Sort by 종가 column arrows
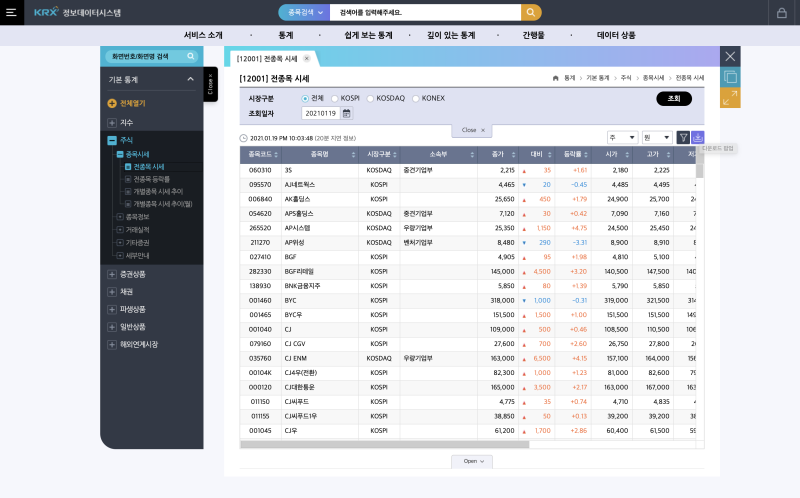800x498 pixels. (x=513, y=155)
